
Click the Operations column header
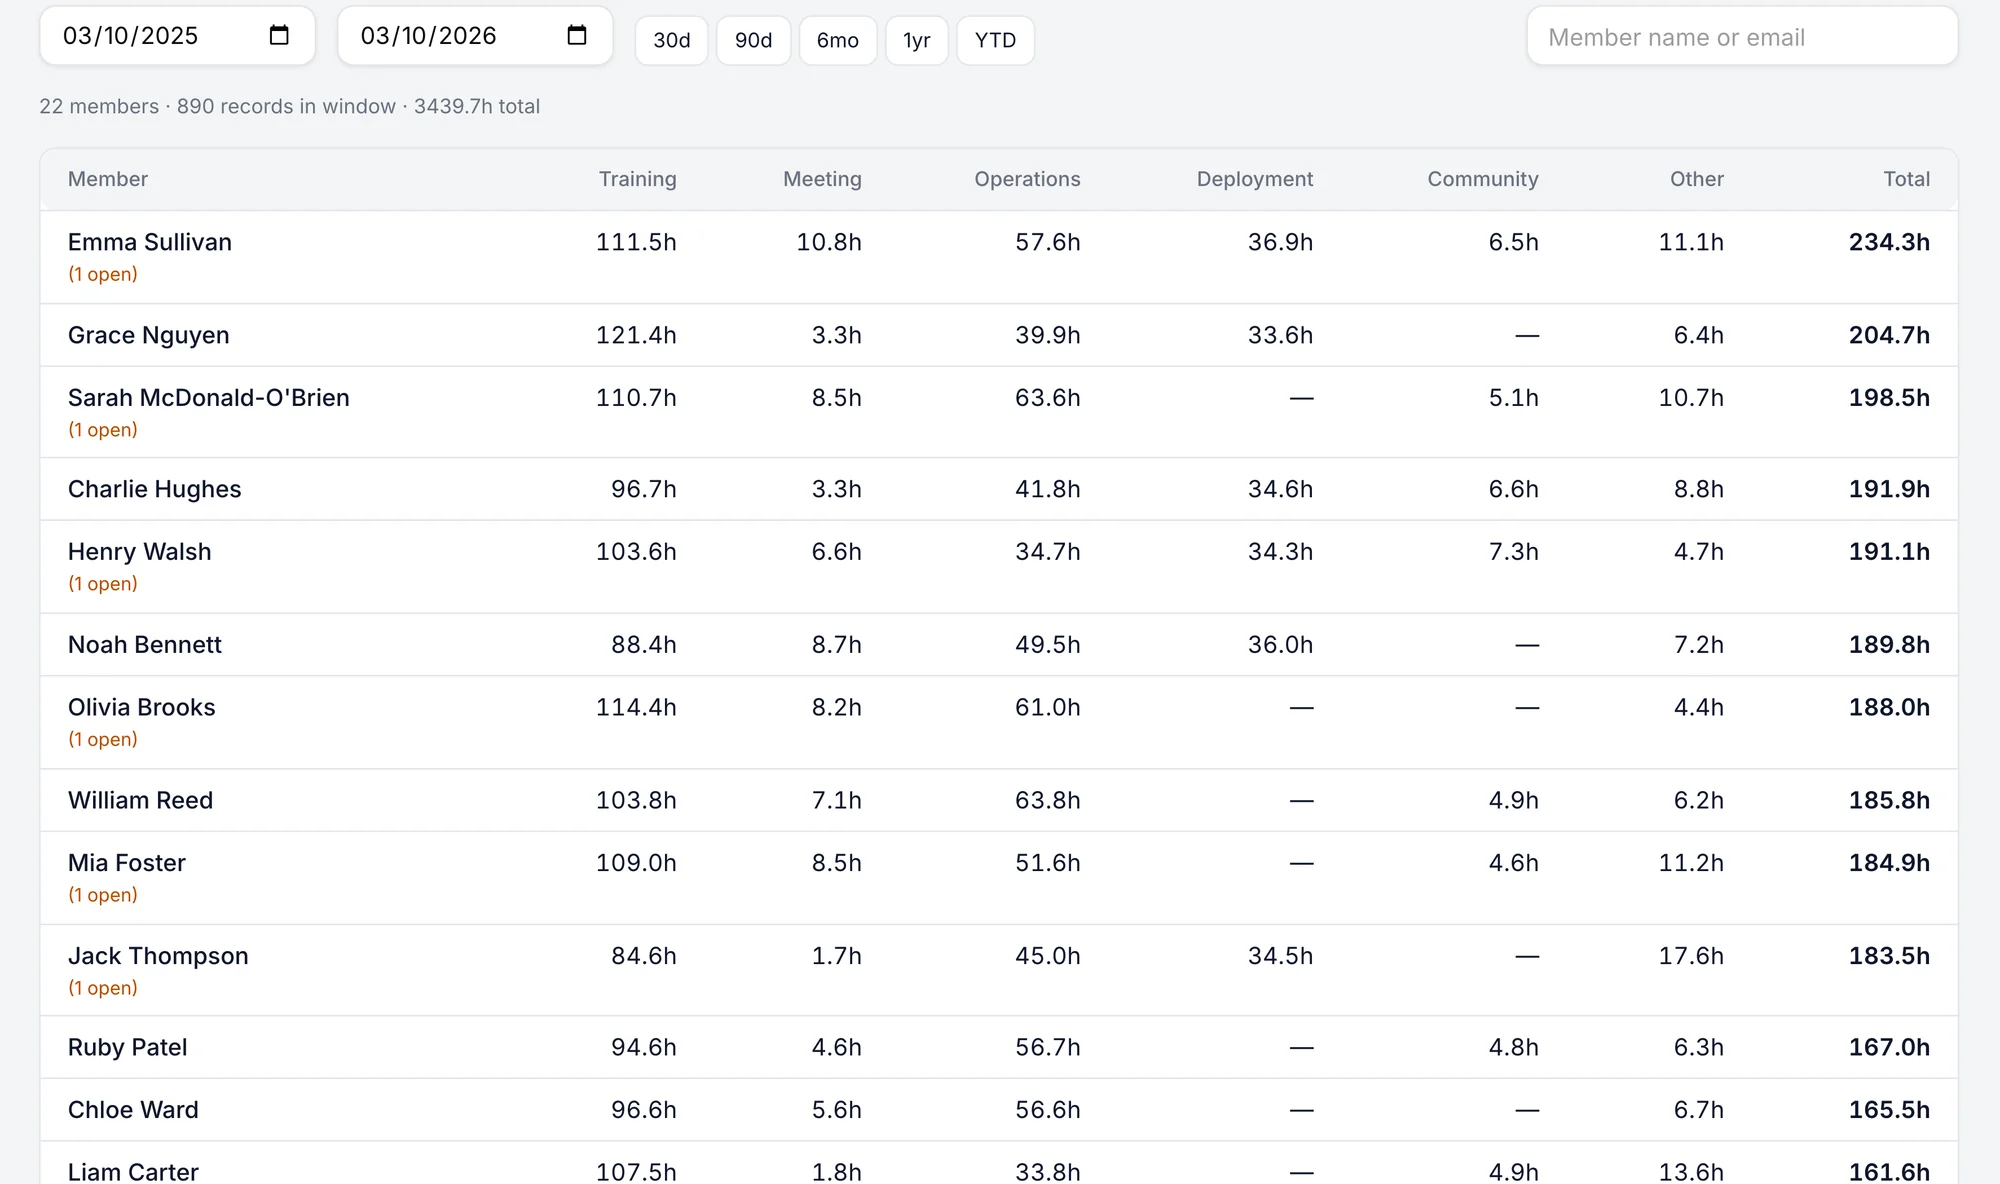1027,179
